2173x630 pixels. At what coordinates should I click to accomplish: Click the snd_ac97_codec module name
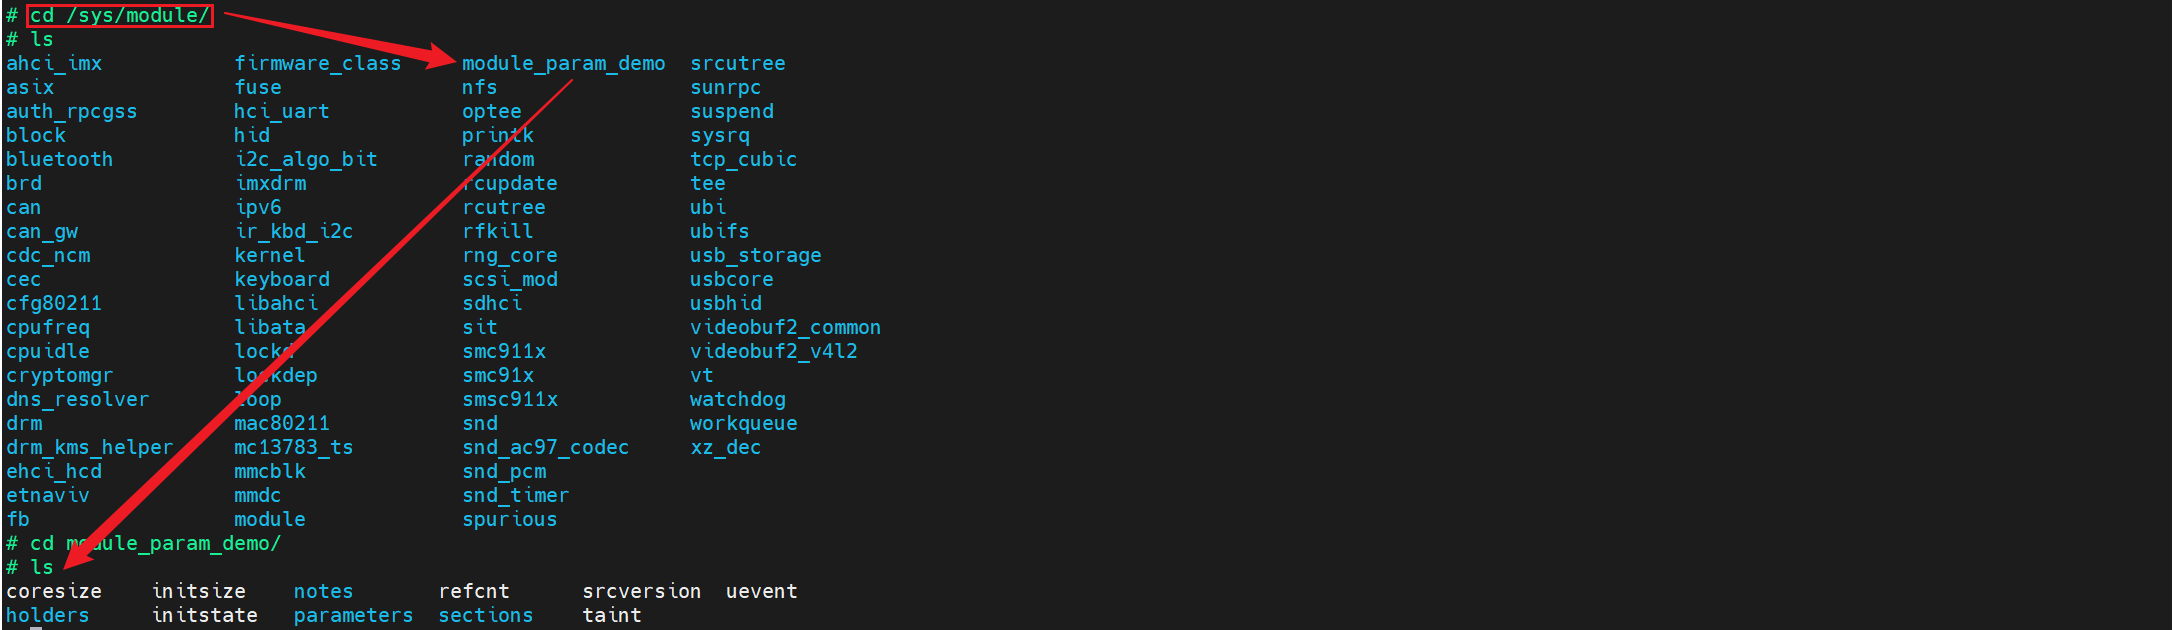coord(545,447)
